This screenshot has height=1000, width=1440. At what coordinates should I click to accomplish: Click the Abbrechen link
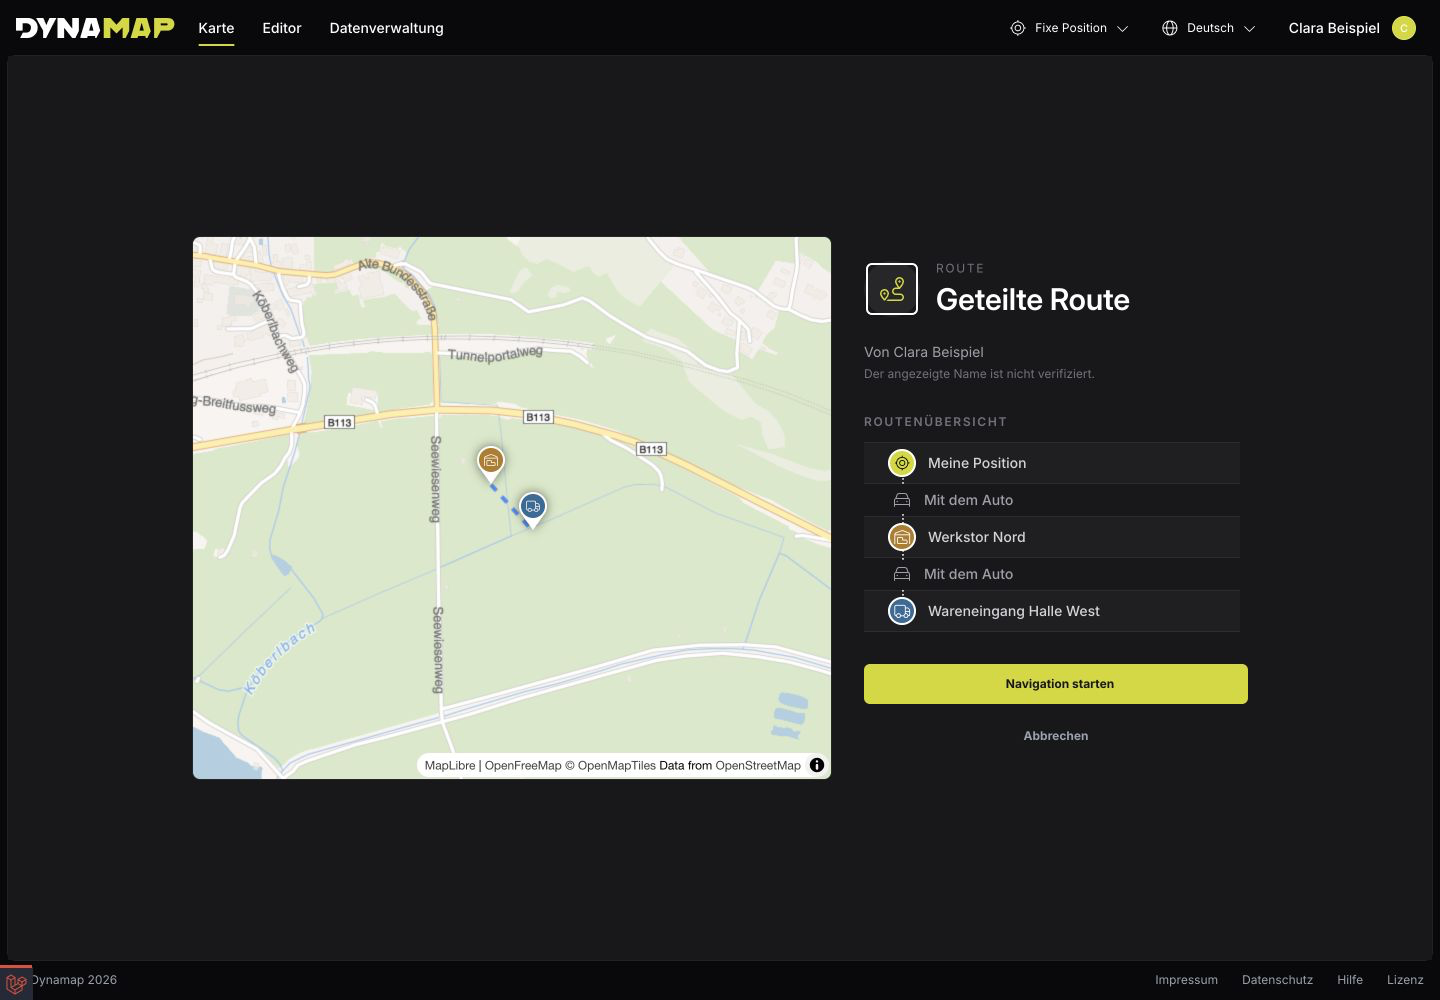click(x=1056, y=735)
